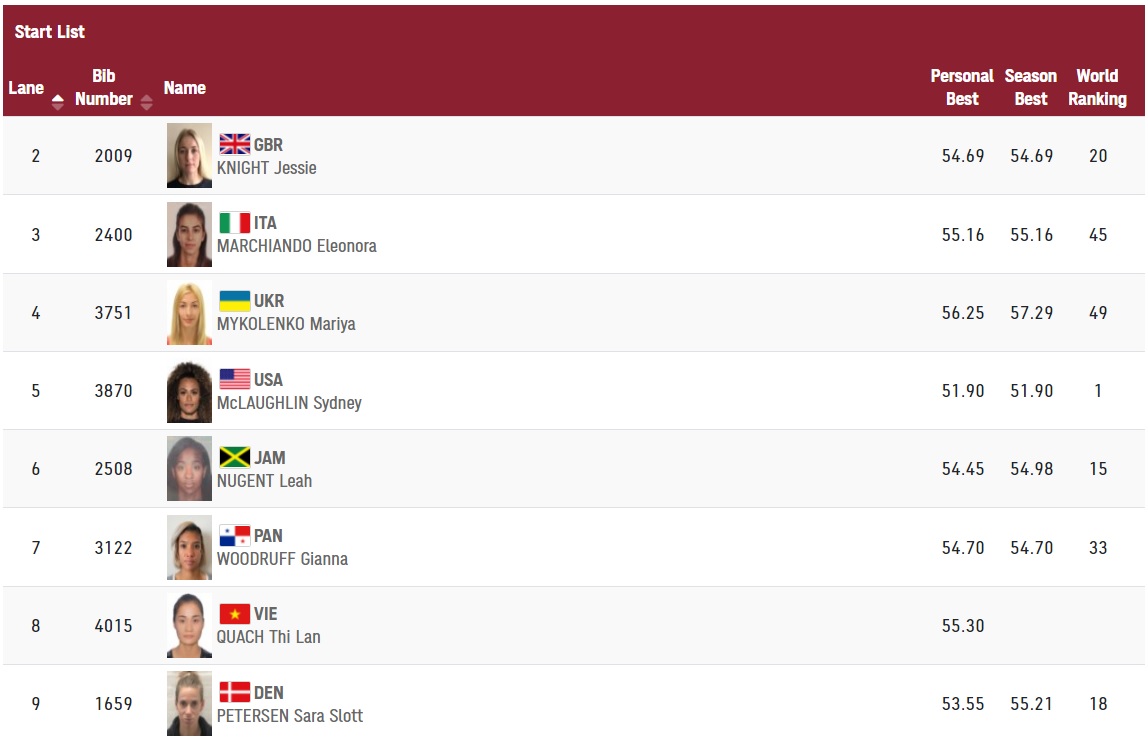Image resolution: width=1148 pixels, height=741 pixels.
Task: Open McLAUGHLIN Sydney athlete profile
Action: [289, 403]
